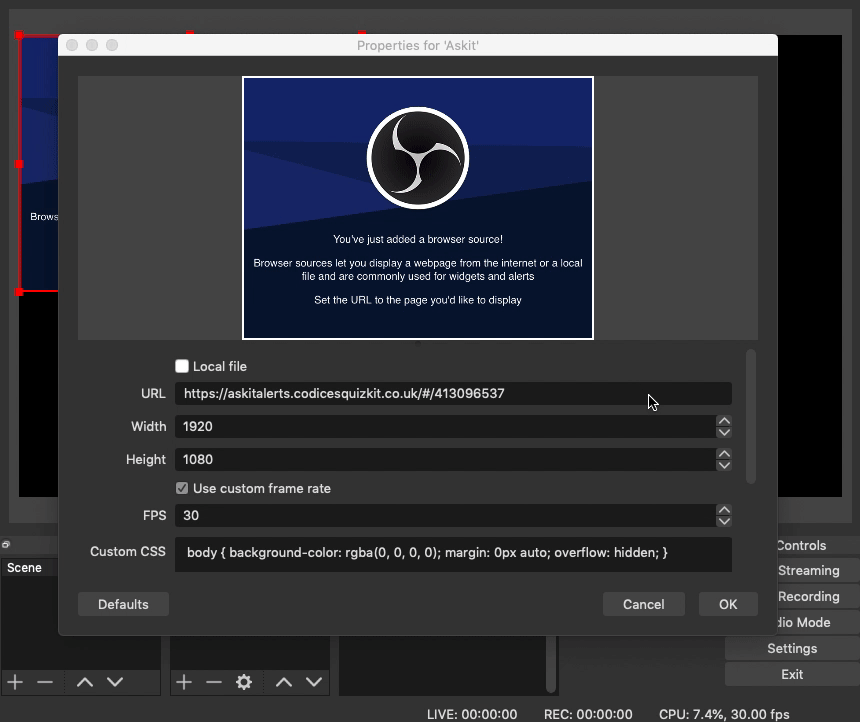Screen dimensions: 860x722
Task: Remove the source with the minus icon
Action: pyautogui.click(x=214, y=682)
